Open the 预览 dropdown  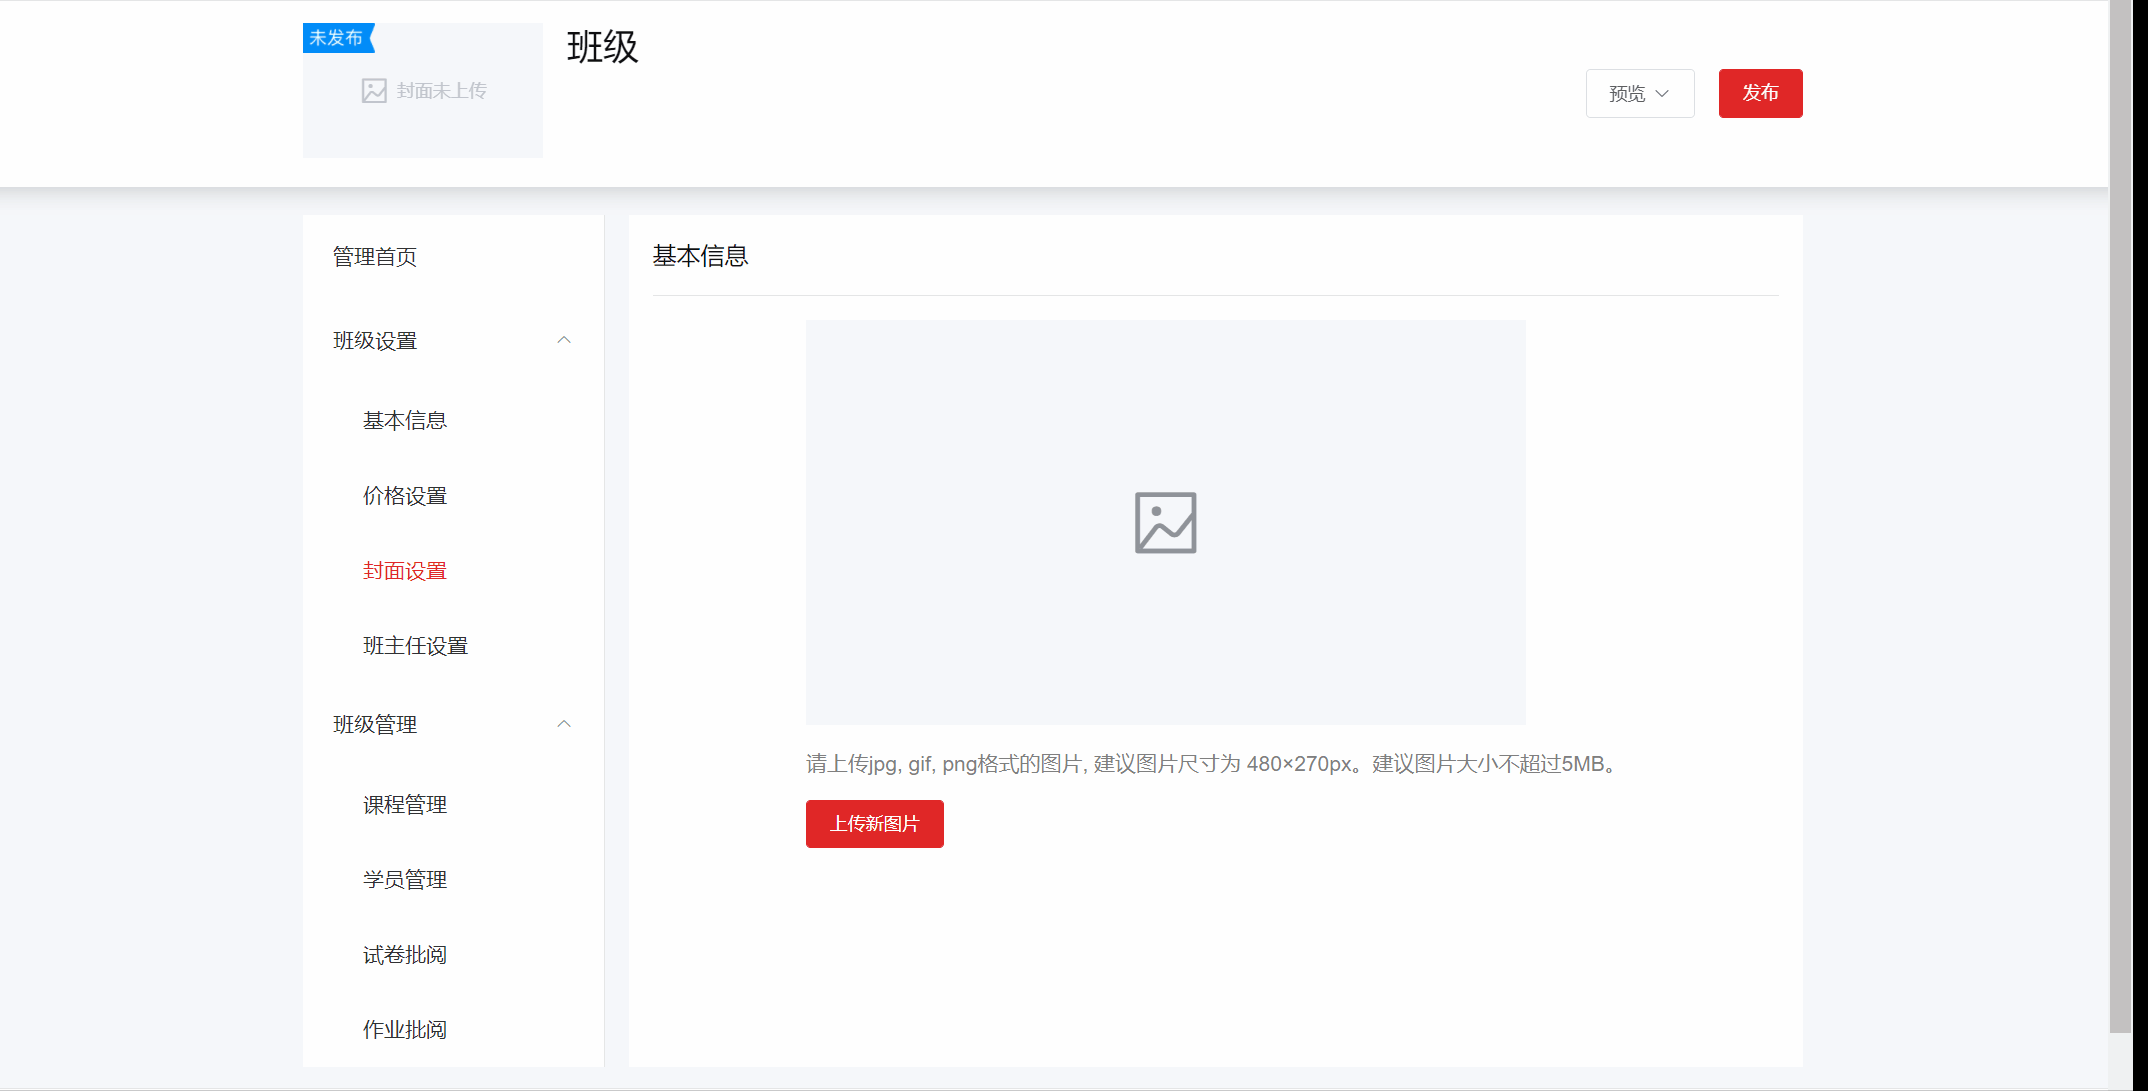tap(1639, 93)
